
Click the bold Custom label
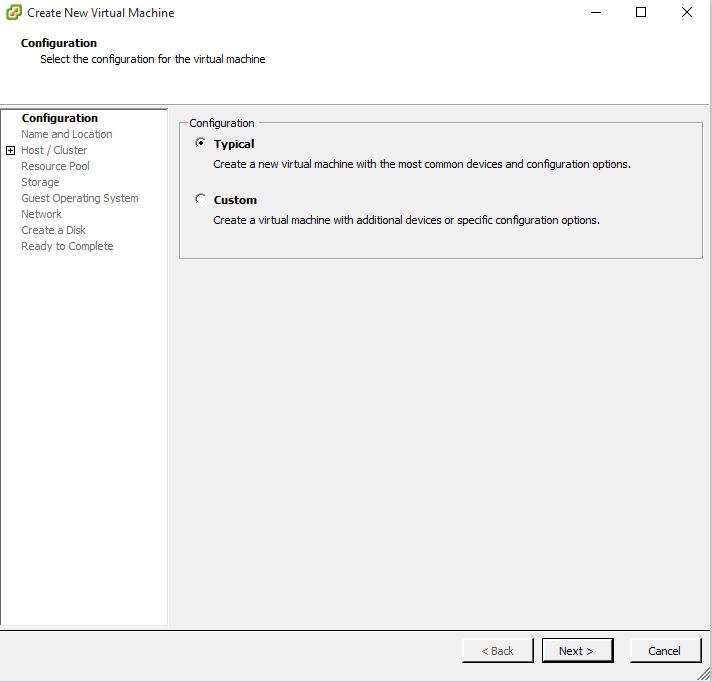[235, 200]
